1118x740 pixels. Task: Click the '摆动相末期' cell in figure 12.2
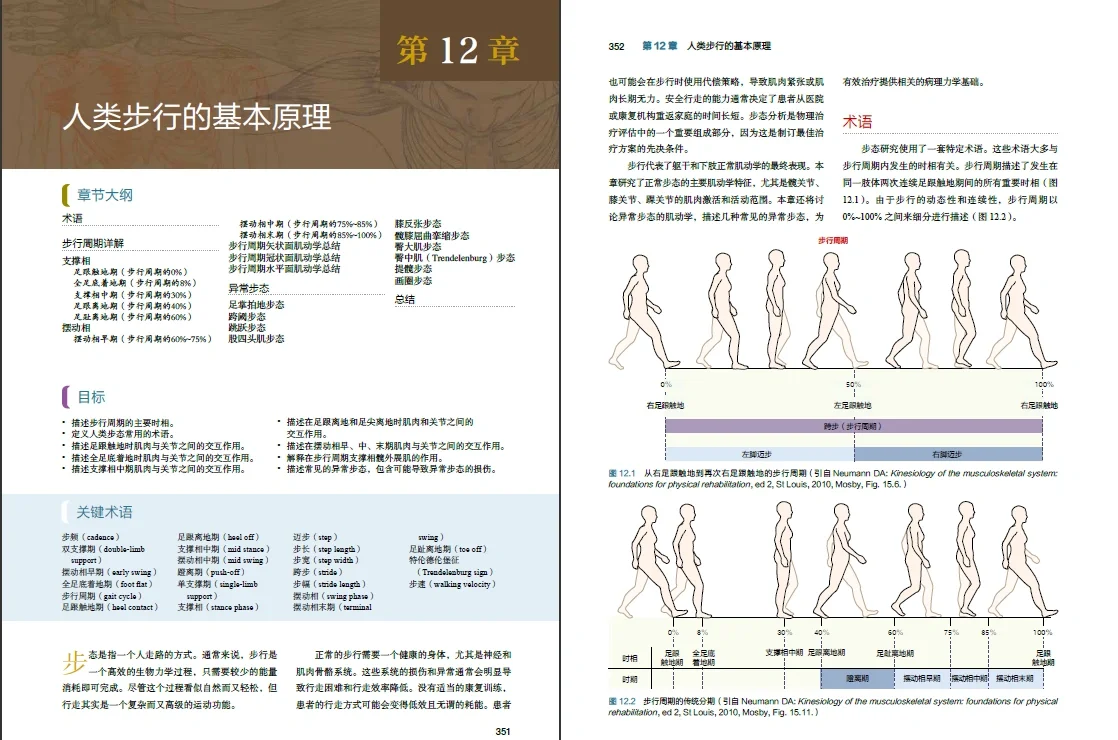pyautogui.click(x=1015, y=679)
